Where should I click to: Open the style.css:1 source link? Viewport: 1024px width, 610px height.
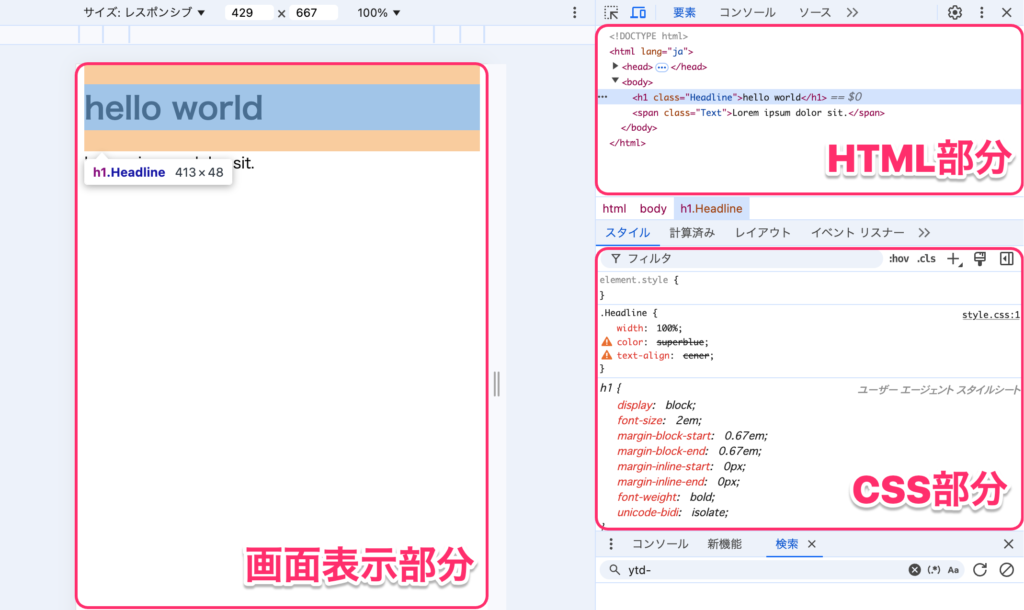990,314
